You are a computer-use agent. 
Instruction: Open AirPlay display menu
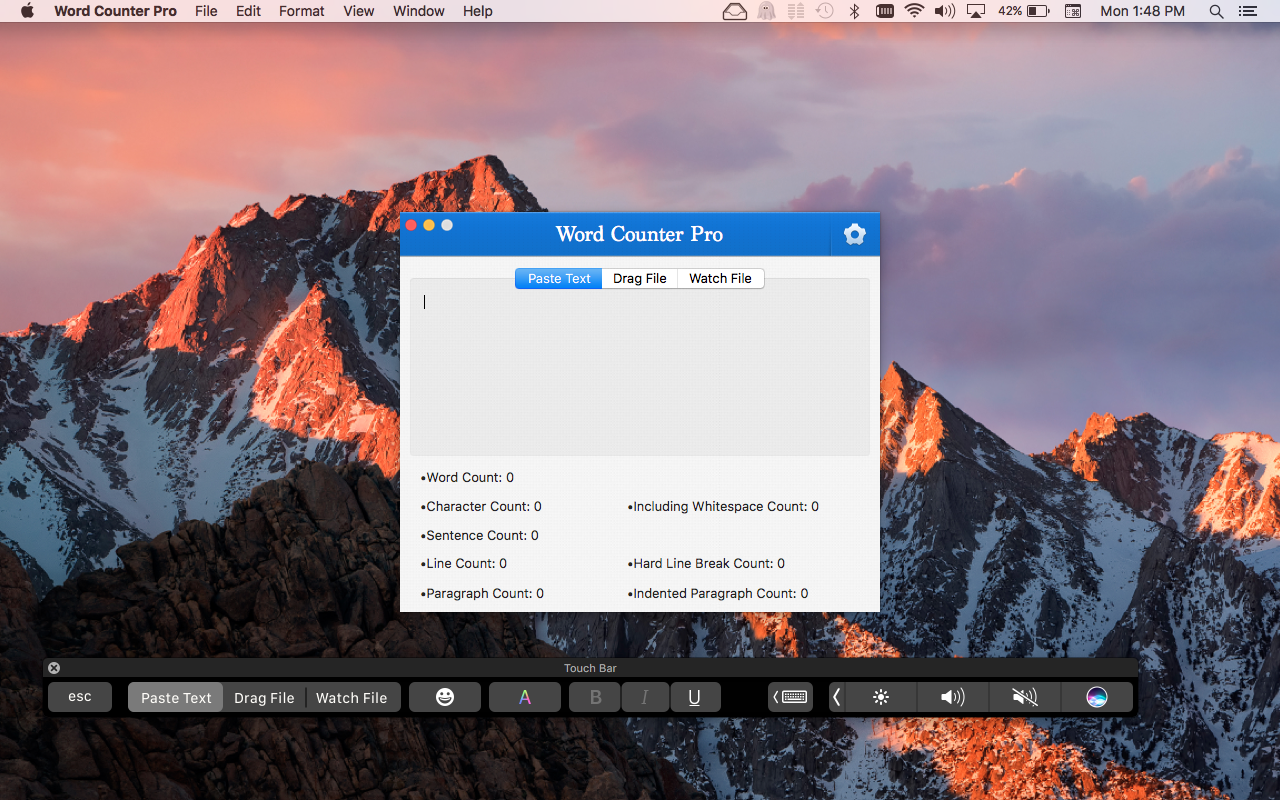pyautogui.click(x=976, y=11)
